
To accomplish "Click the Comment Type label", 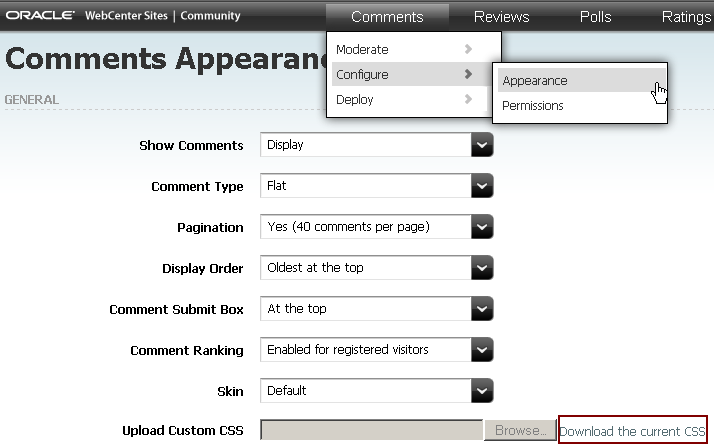I will (197, 187).
